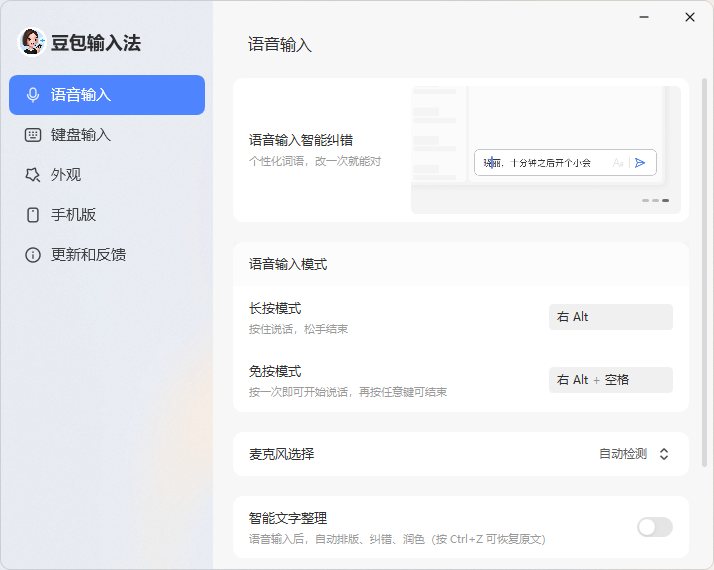Screen dimensions: 714x570
Task: Click the microphone icon in sidebar
Action: 33,95
